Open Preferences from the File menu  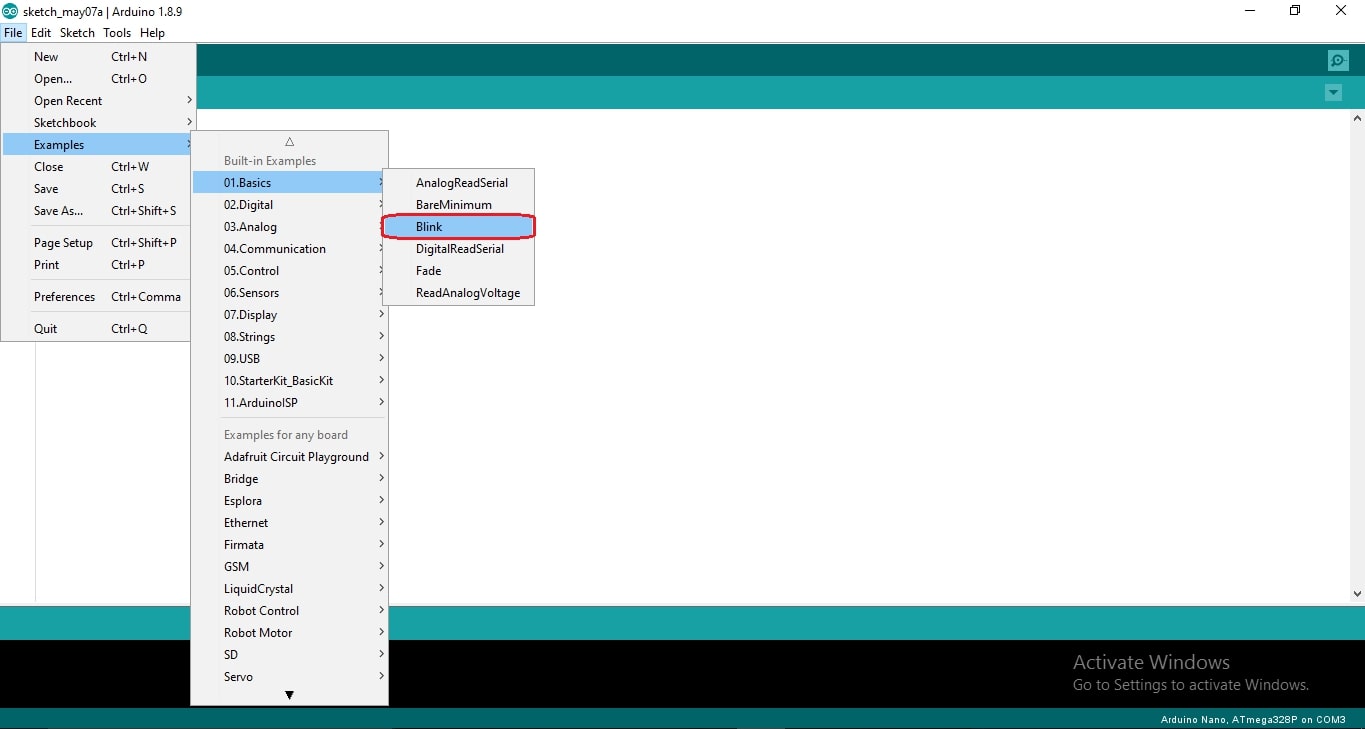click(98, 297)
